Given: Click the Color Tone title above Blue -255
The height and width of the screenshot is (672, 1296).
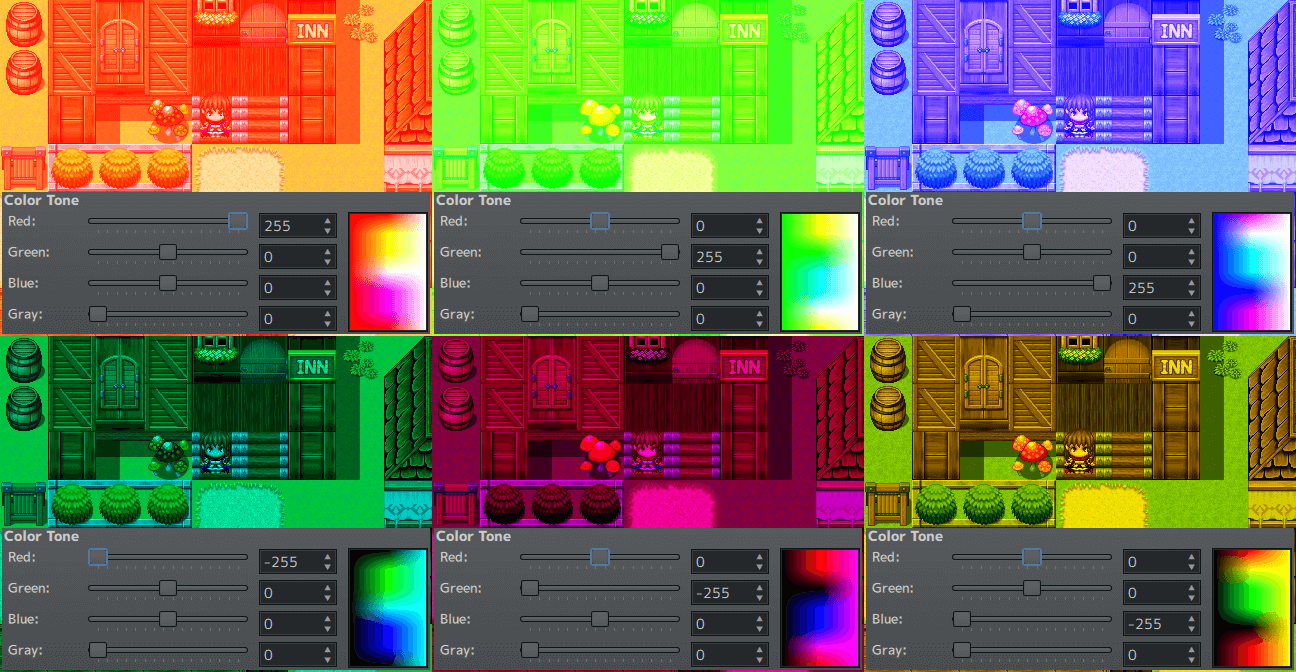Looking at the screenshot, I should tap(905, 536).
